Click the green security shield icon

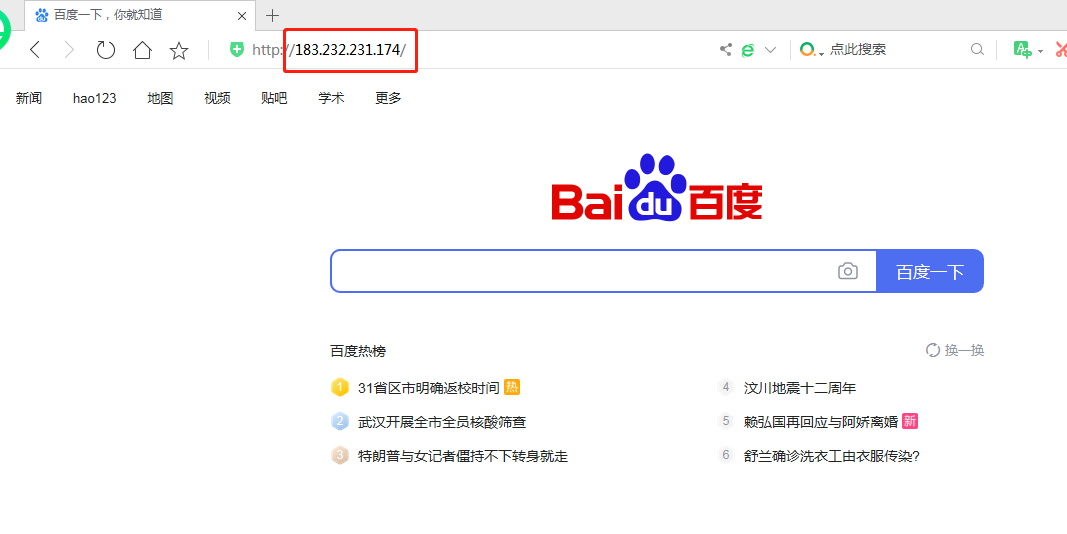[237, 49]
